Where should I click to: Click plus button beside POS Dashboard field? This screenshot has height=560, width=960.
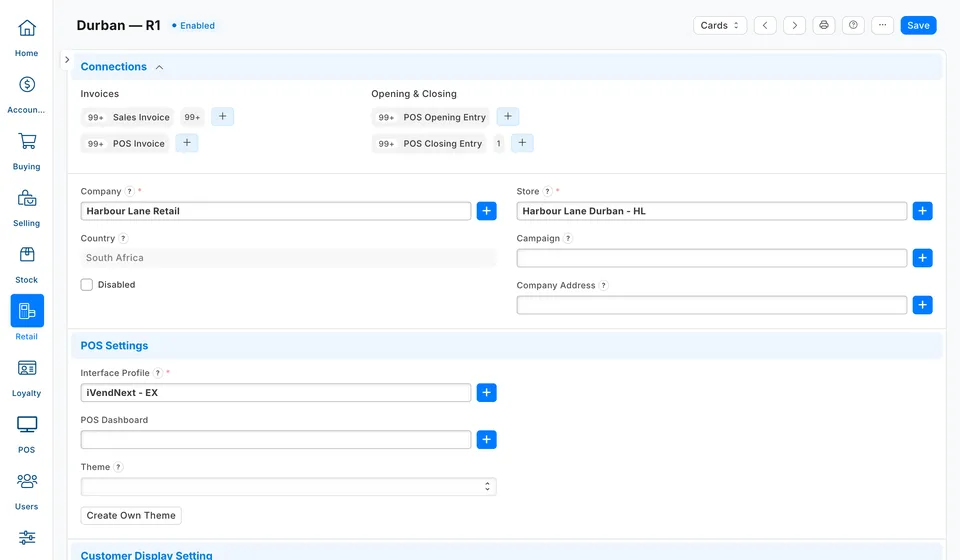tap(487, 439)
